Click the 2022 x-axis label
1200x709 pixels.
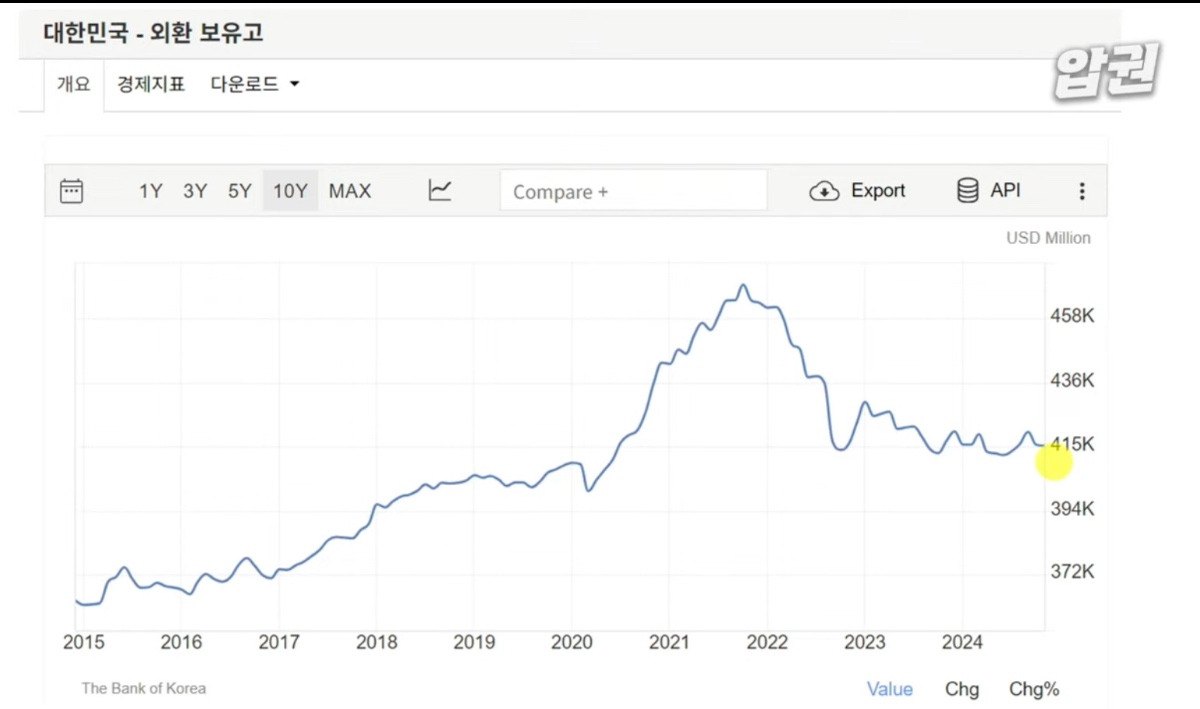(x=767, y=642)
